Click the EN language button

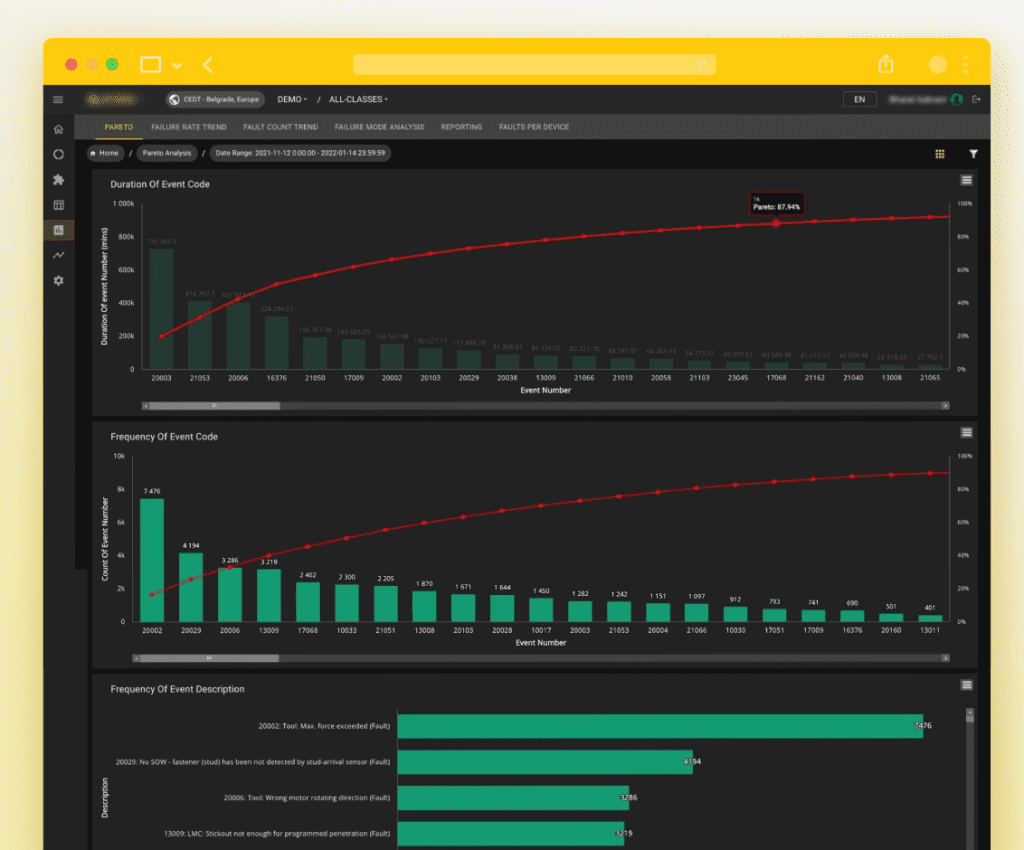click(860, 100)
